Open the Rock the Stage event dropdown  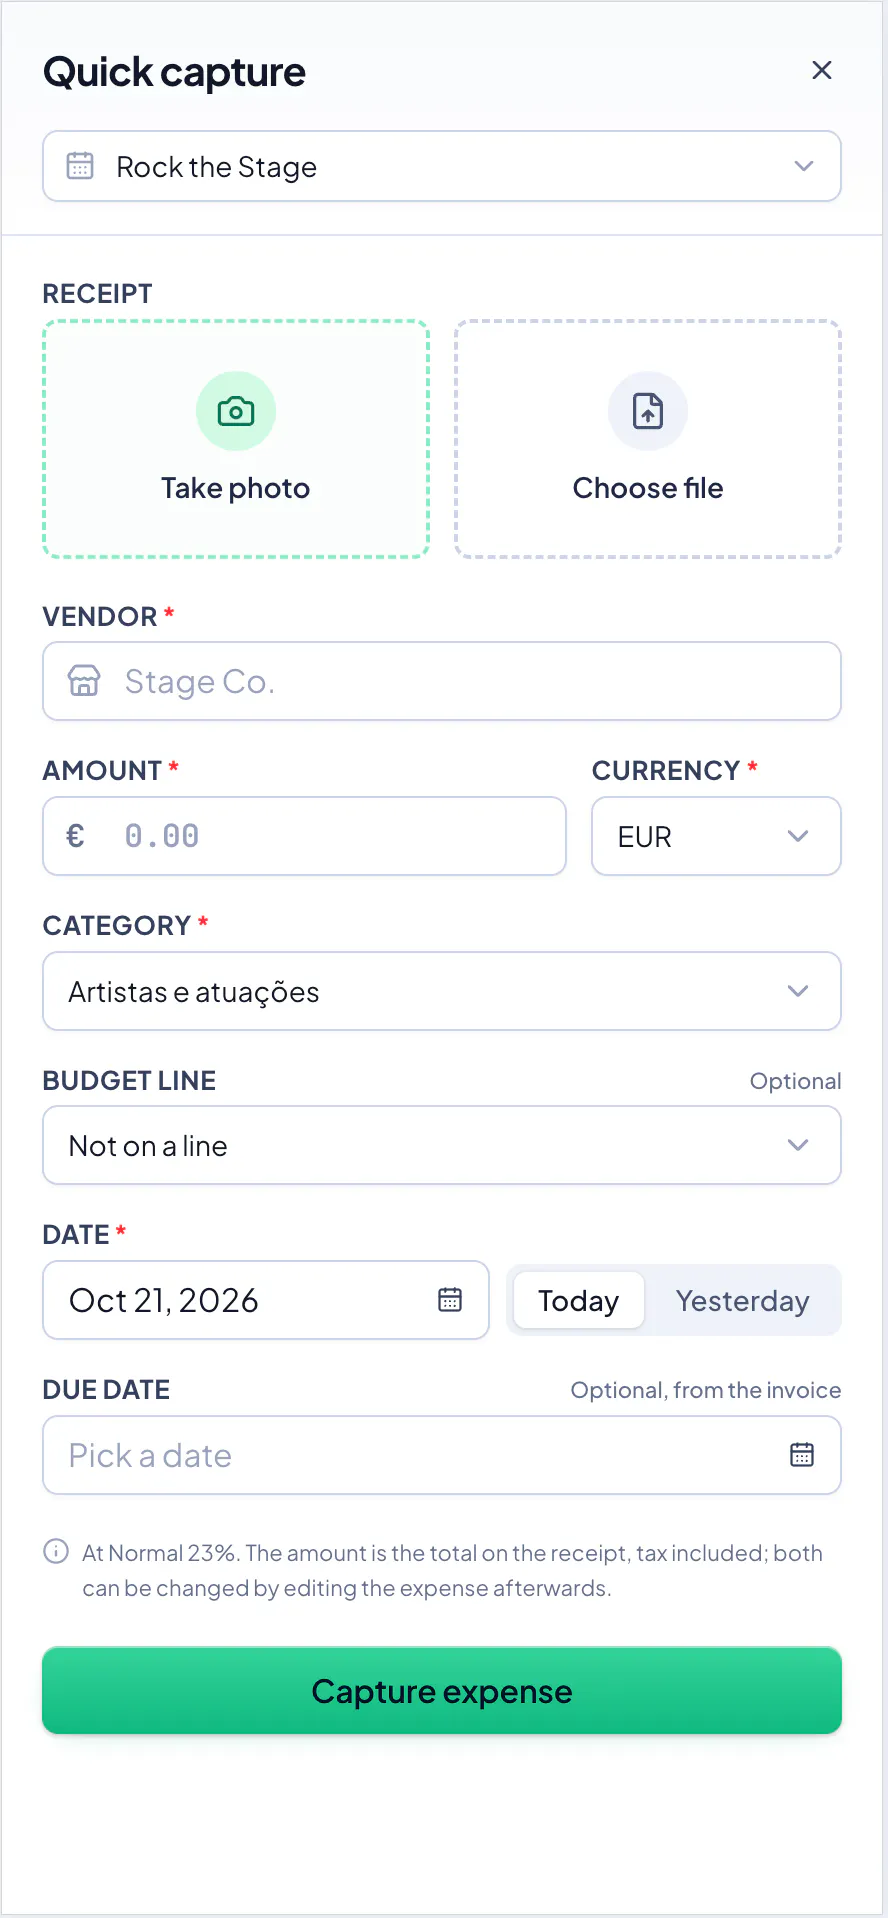tap(442, 166)
